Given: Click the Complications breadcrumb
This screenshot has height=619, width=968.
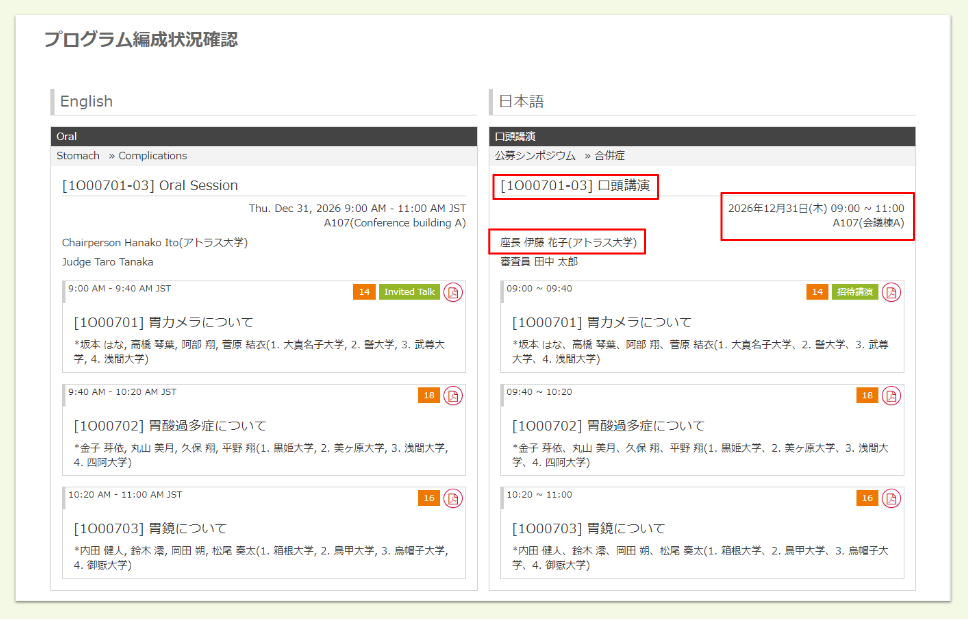Looking at the screenshot, I should tap(152, 156).
